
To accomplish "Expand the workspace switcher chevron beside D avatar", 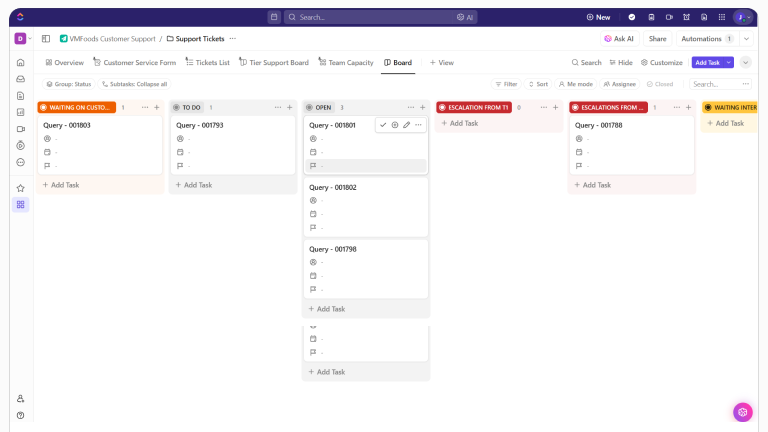I will [x=31, y=38].
